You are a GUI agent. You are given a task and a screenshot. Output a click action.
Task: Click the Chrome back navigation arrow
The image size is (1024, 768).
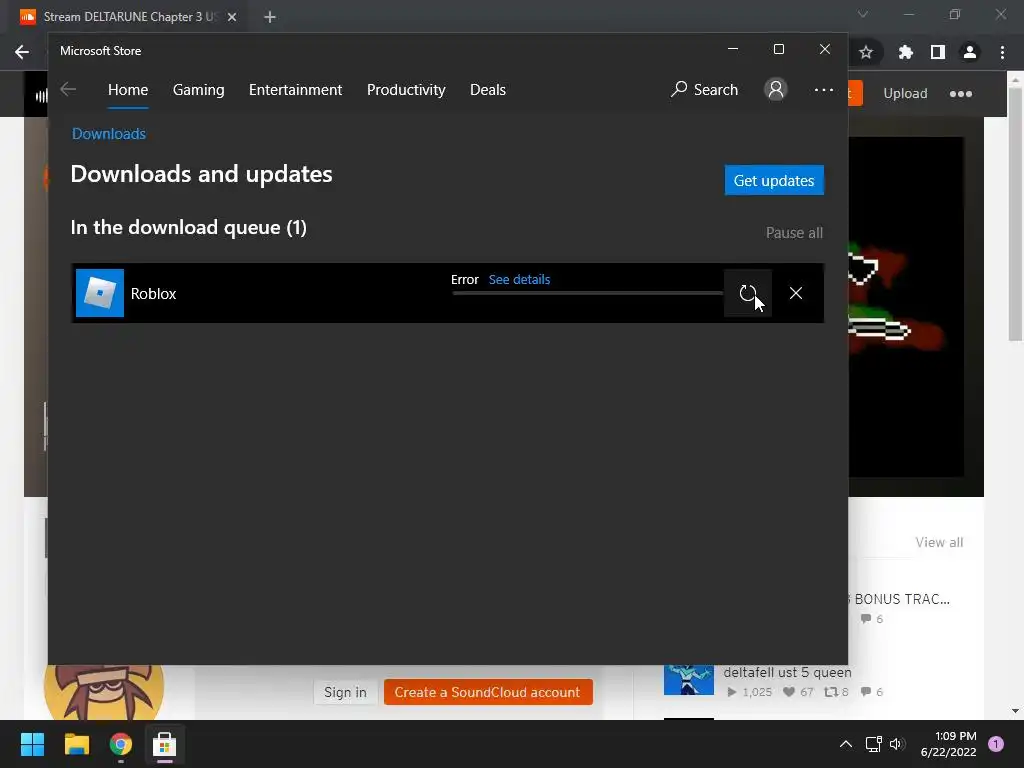point(22,52)
